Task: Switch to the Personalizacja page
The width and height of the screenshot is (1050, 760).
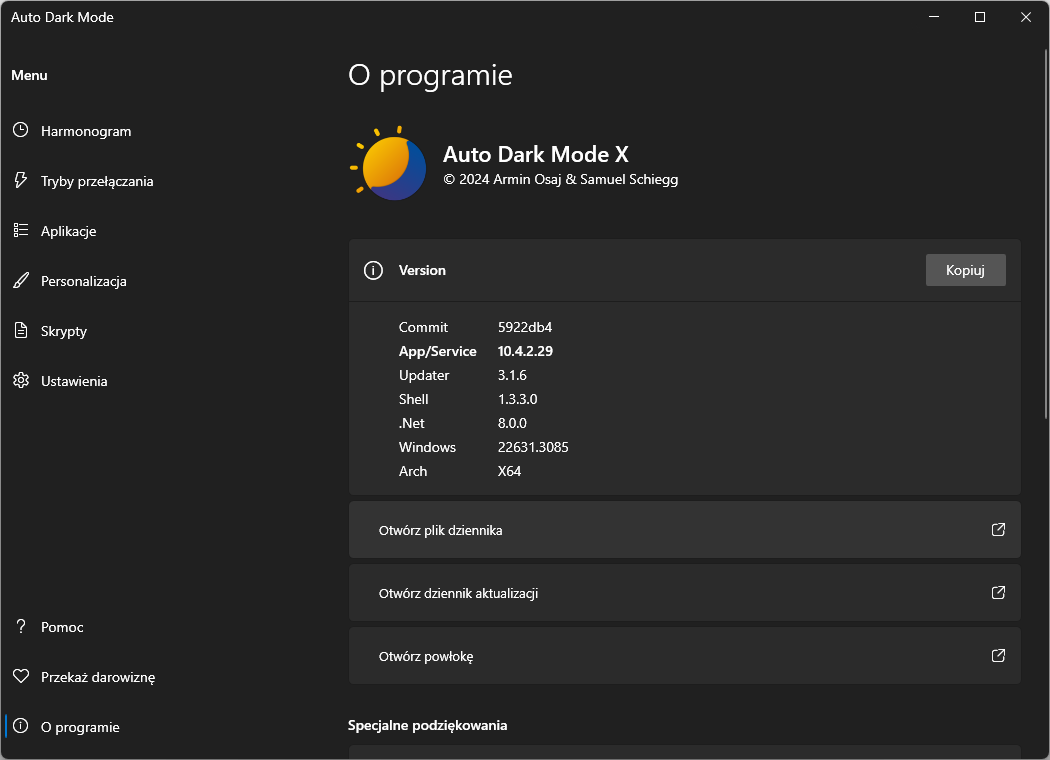Action: coord(84,281)
